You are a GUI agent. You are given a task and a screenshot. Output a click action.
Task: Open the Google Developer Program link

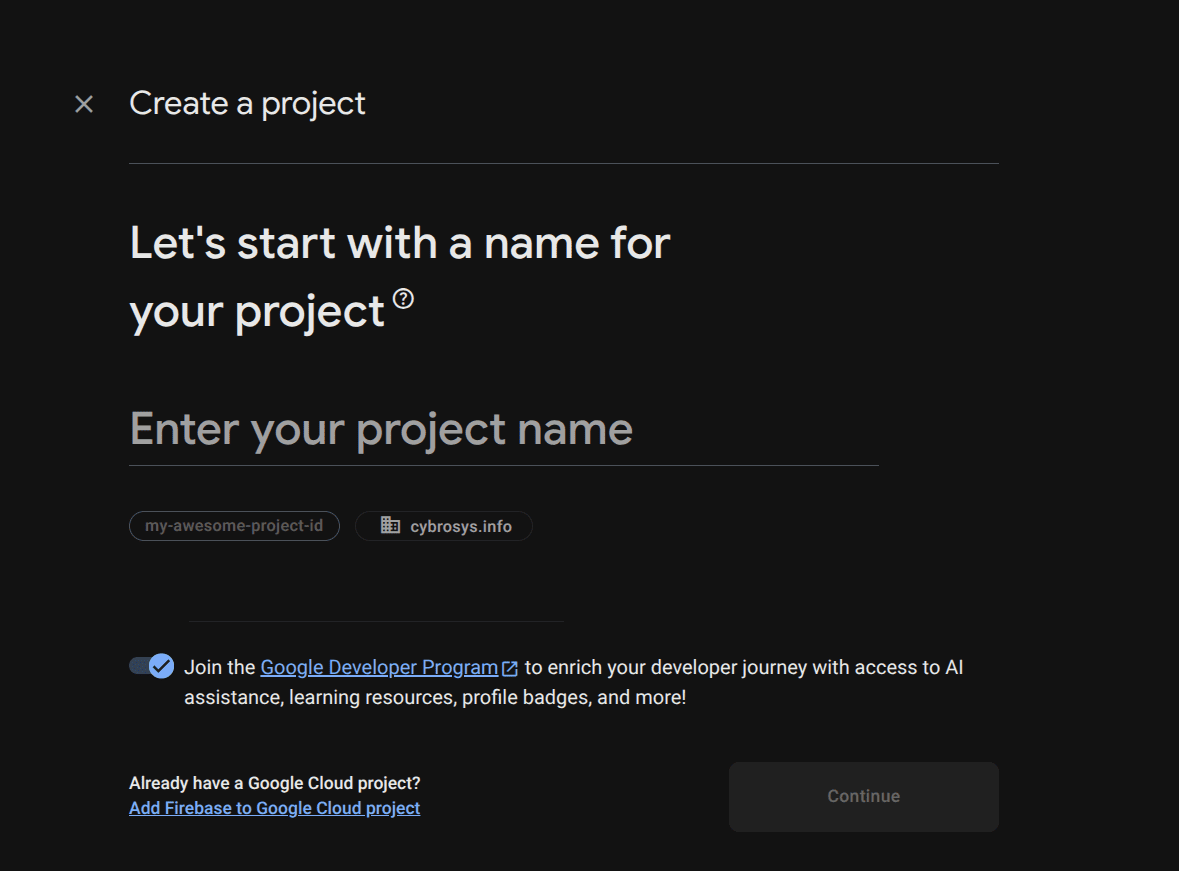click(379, 667)
